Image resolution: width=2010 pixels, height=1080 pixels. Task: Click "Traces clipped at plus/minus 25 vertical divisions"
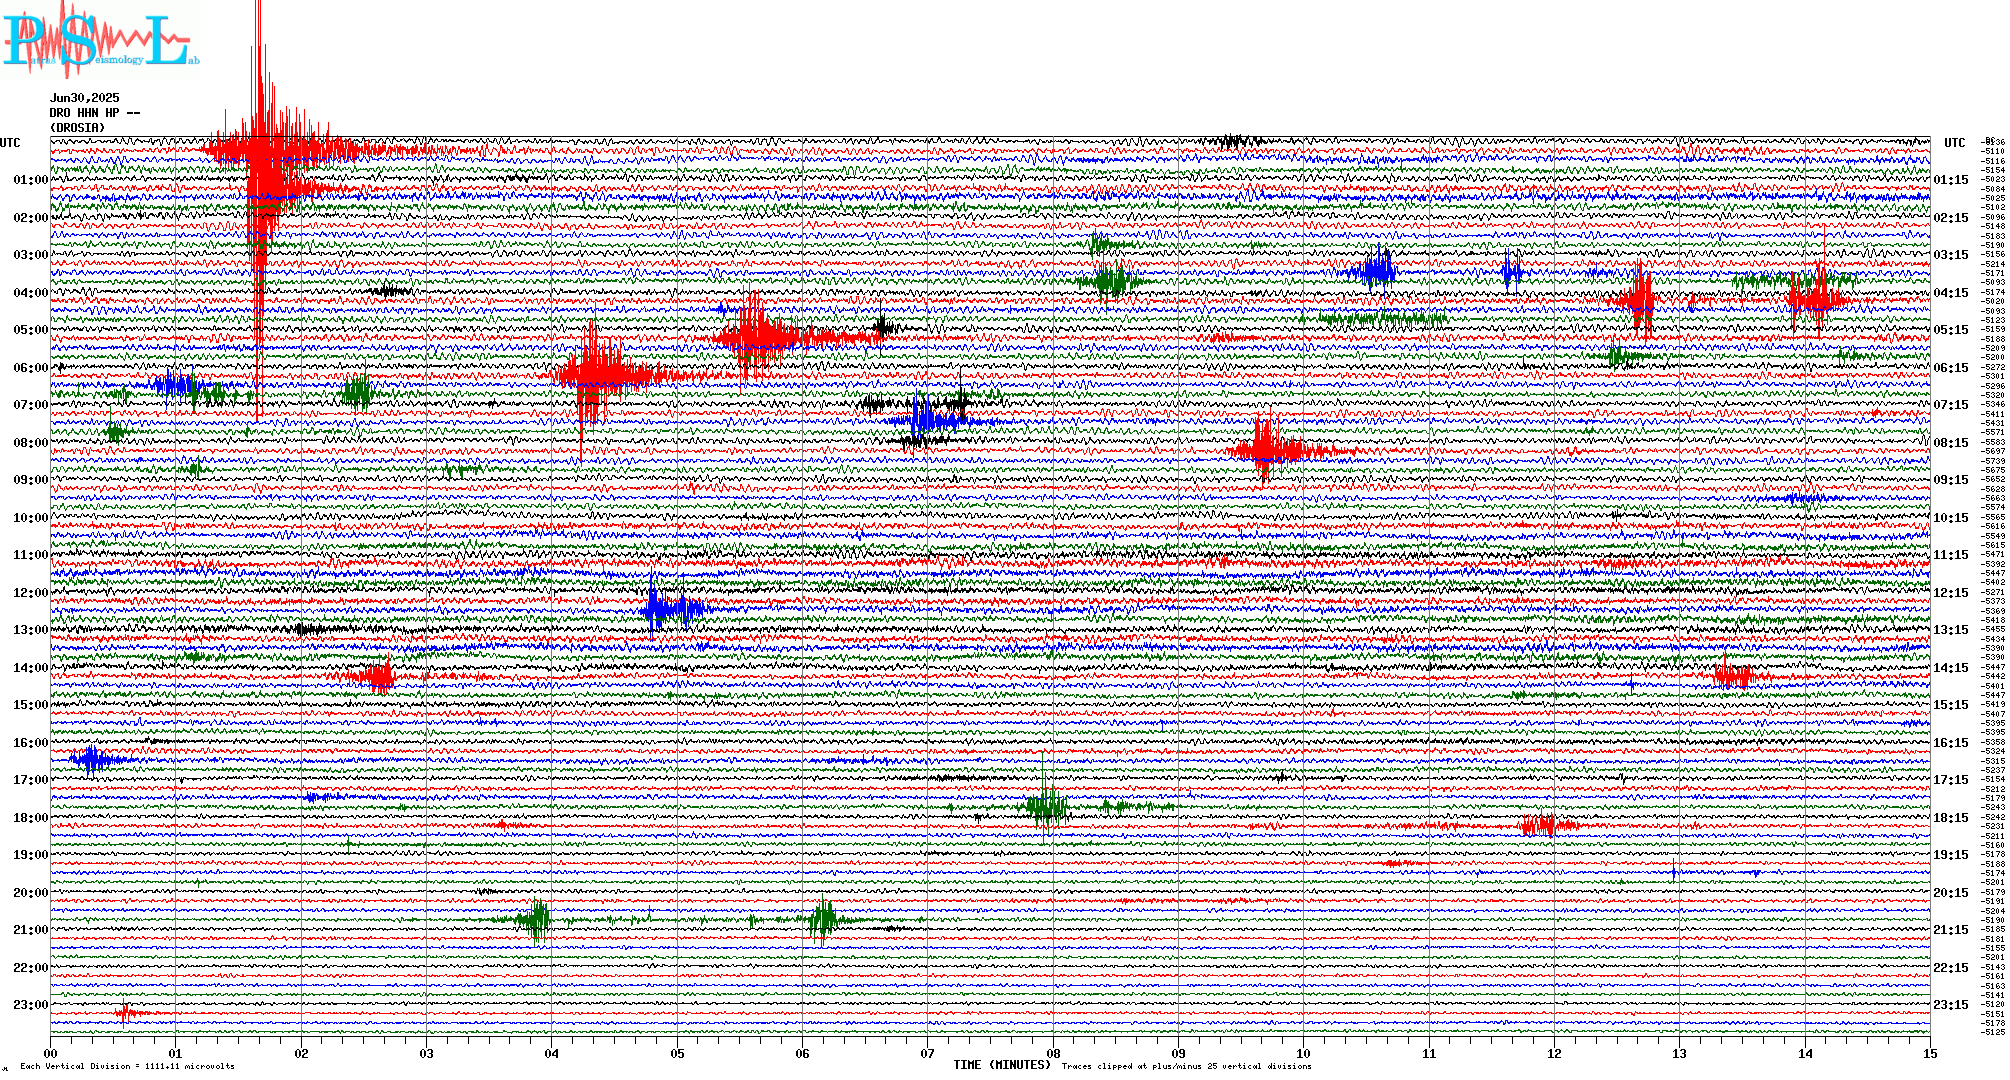1187,1066
